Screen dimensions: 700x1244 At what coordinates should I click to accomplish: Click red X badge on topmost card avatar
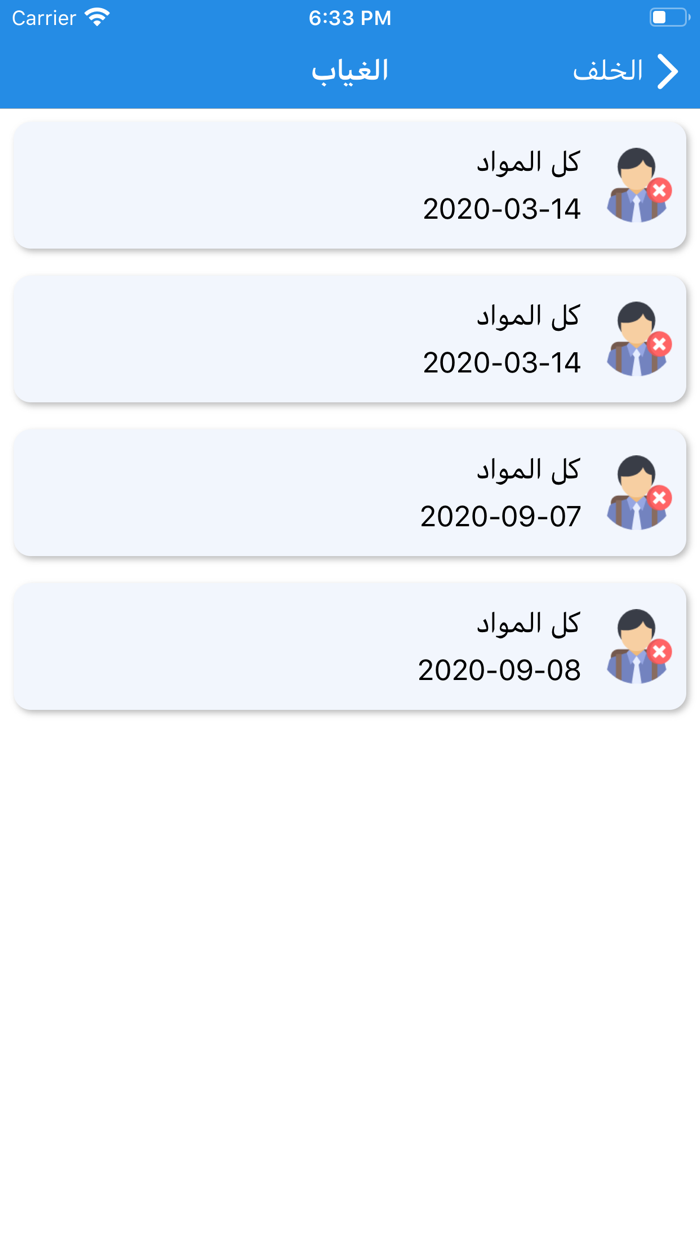pyautogui.click(x=659, y=190)
